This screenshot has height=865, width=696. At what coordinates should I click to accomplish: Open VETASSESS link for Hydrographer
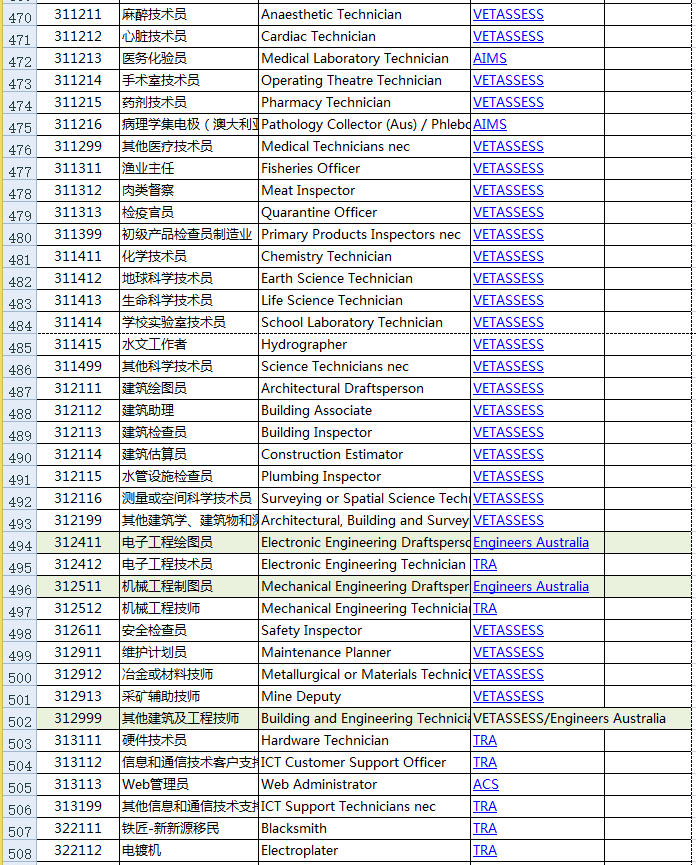(508, 345)
